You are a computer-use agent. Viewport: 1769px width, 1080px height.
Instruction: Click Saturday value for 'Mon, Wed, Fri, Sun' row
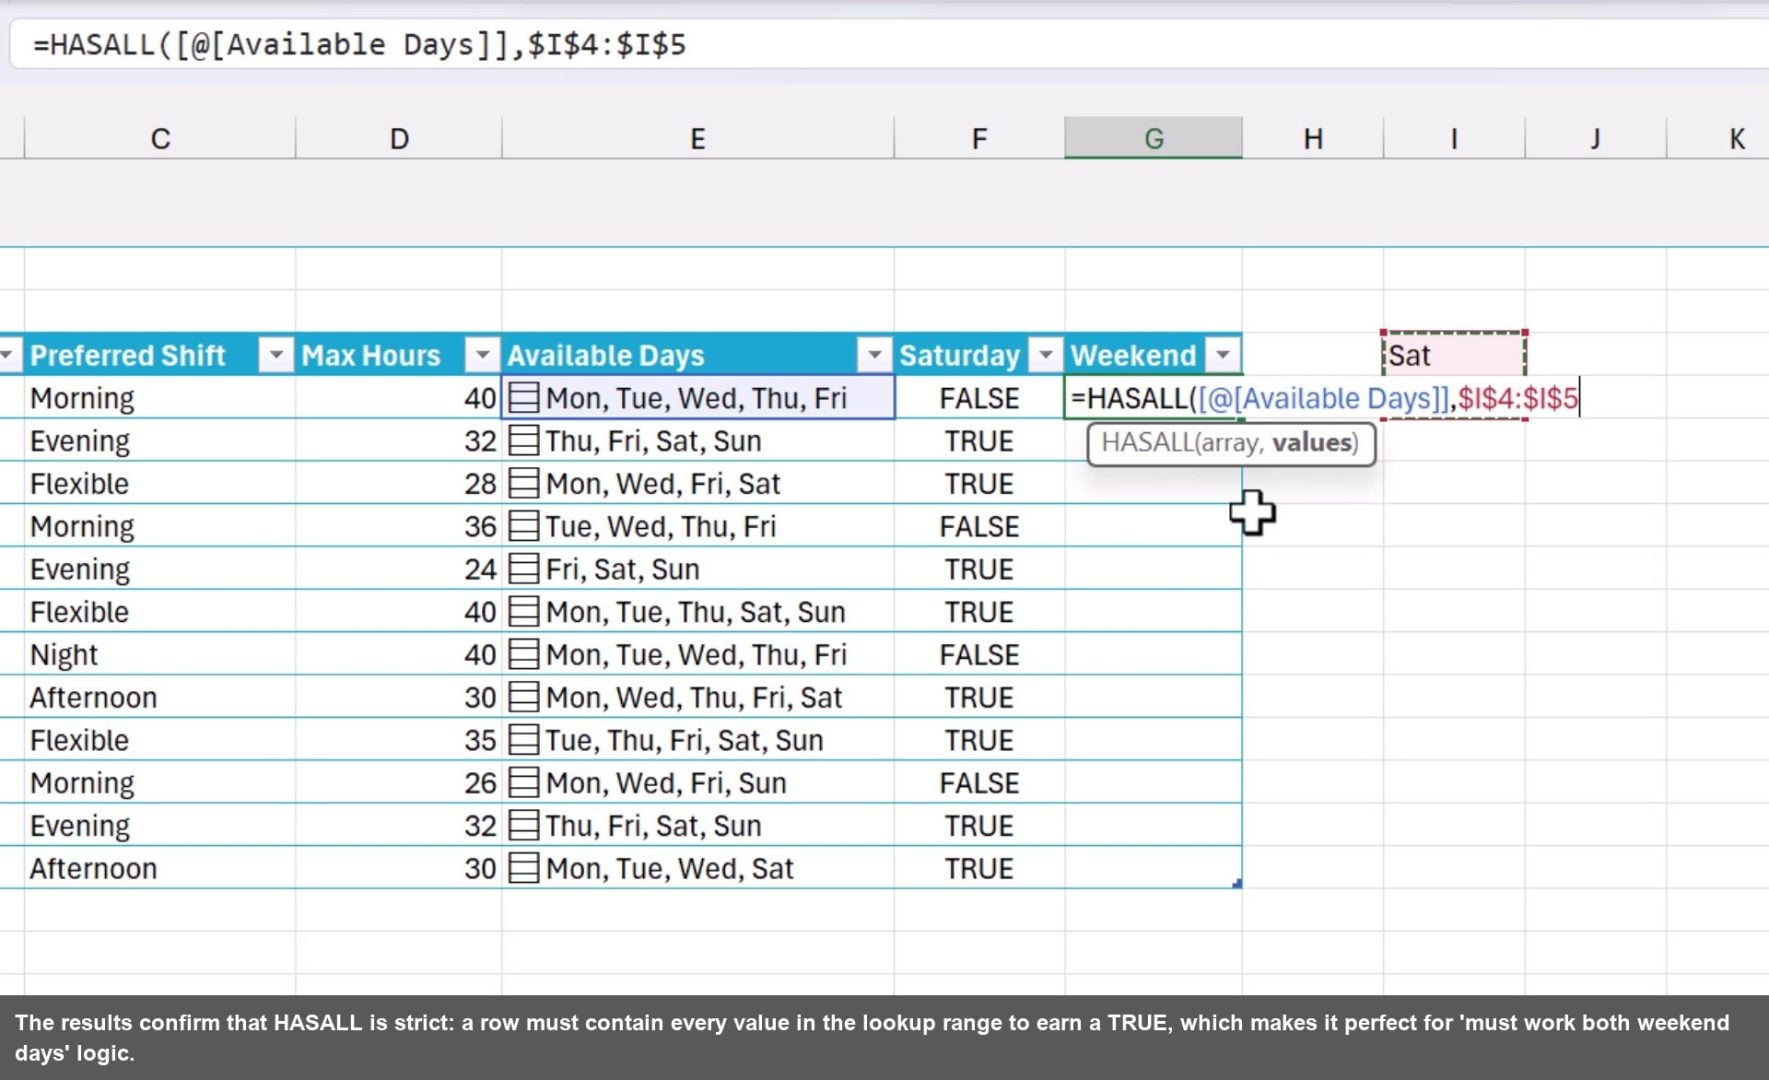click(979, 783)
